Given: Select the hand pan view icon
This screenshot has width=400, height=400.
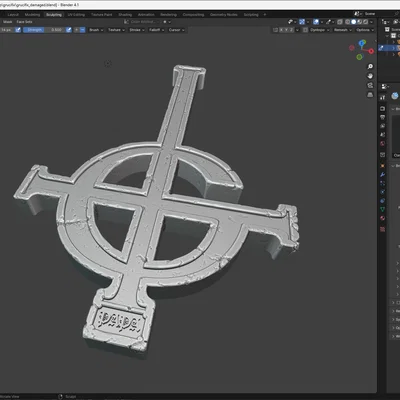Looking at the screenshot, I should point(370,76).
